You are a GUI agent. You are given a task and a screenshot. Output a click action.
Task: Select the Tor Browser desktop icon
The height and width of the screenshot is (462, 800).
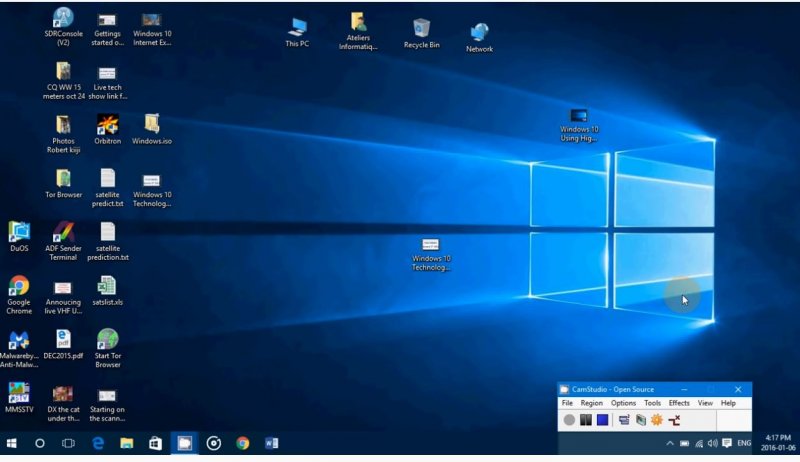pos(63,182)
